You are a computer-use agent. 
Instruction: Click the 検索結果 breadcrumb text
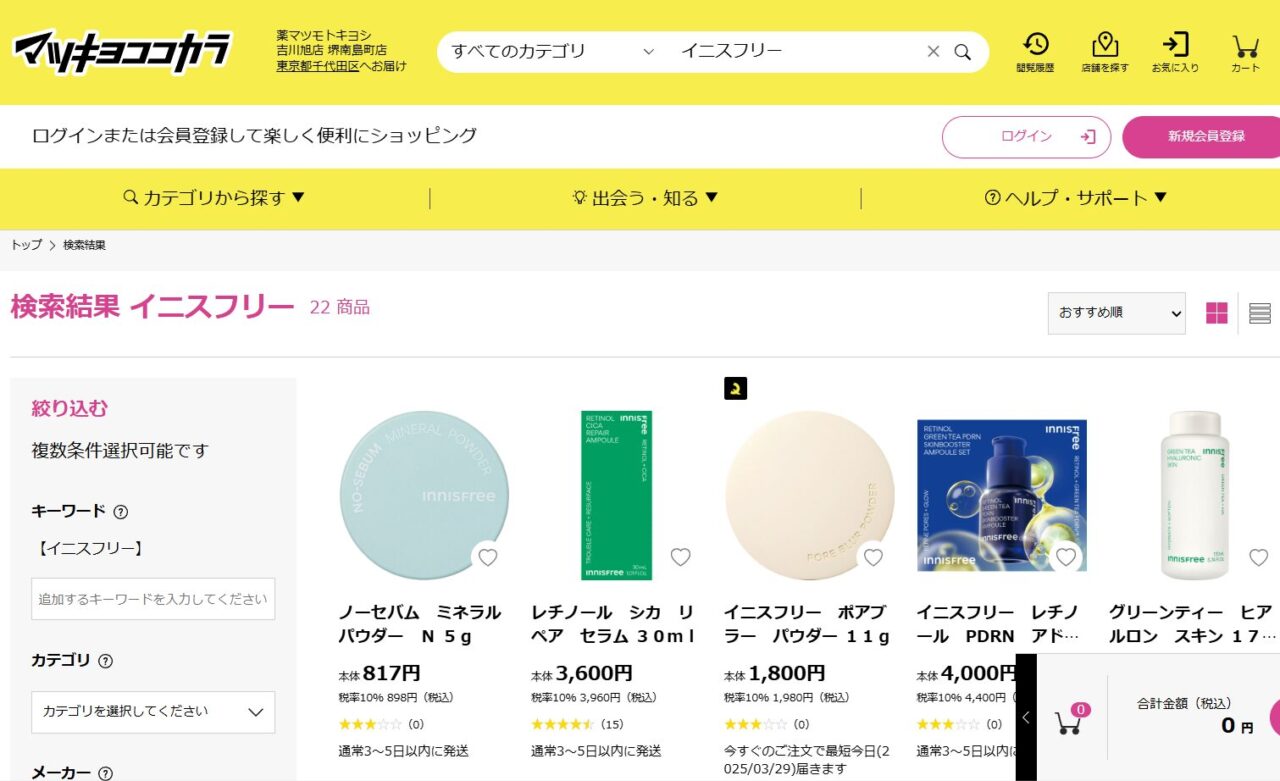click(x=84, y=245)
